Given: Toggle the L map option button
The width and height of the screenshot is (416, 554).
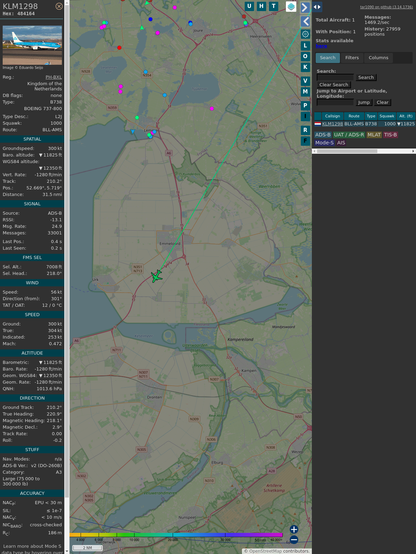Looking at the screenshot, I should [305, 46].
